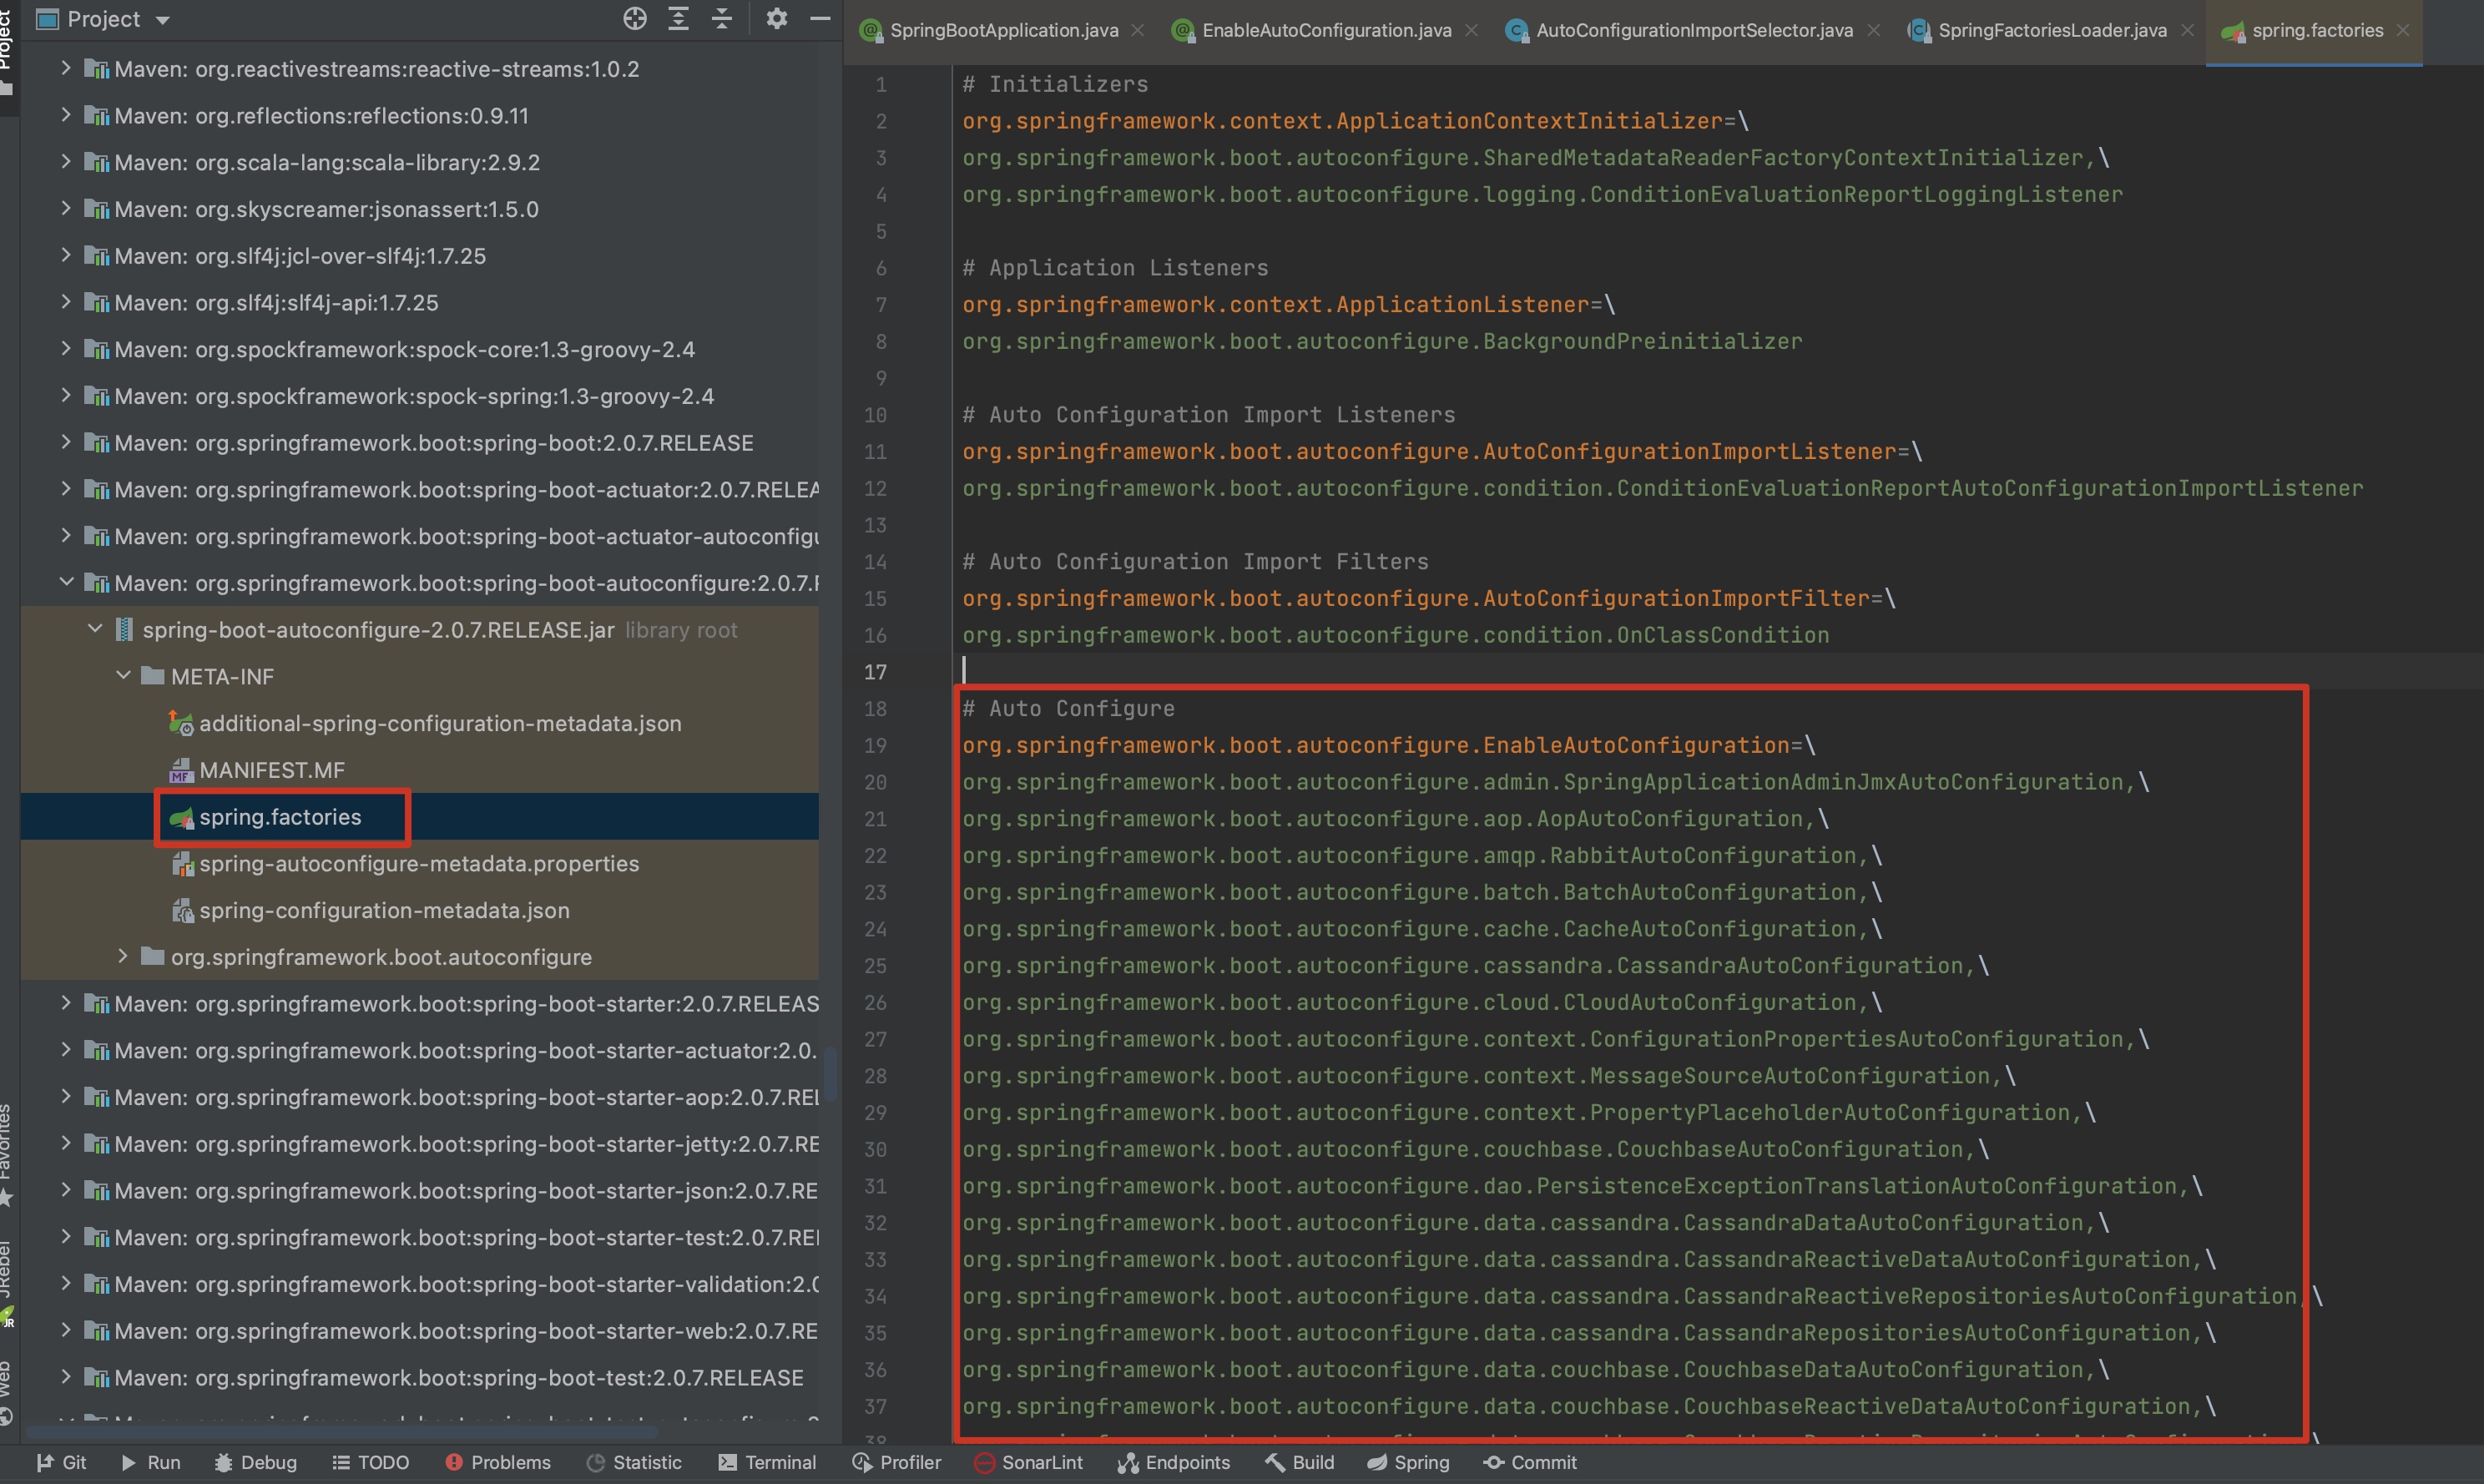Click the Expand All icon in Project panel
The image size is (2484, 1484).
pyautogui.click(x=678, y=18)
